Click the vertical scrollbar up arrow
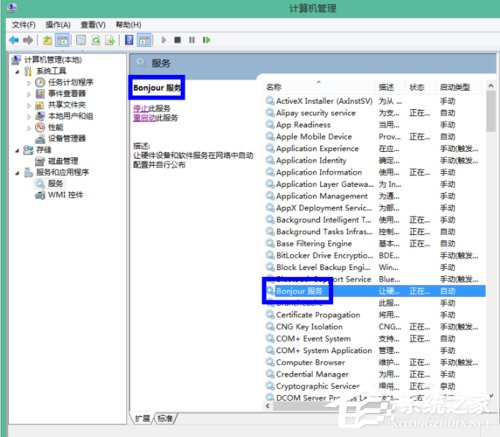Screen dimensions: 500x437 (491, 86)
